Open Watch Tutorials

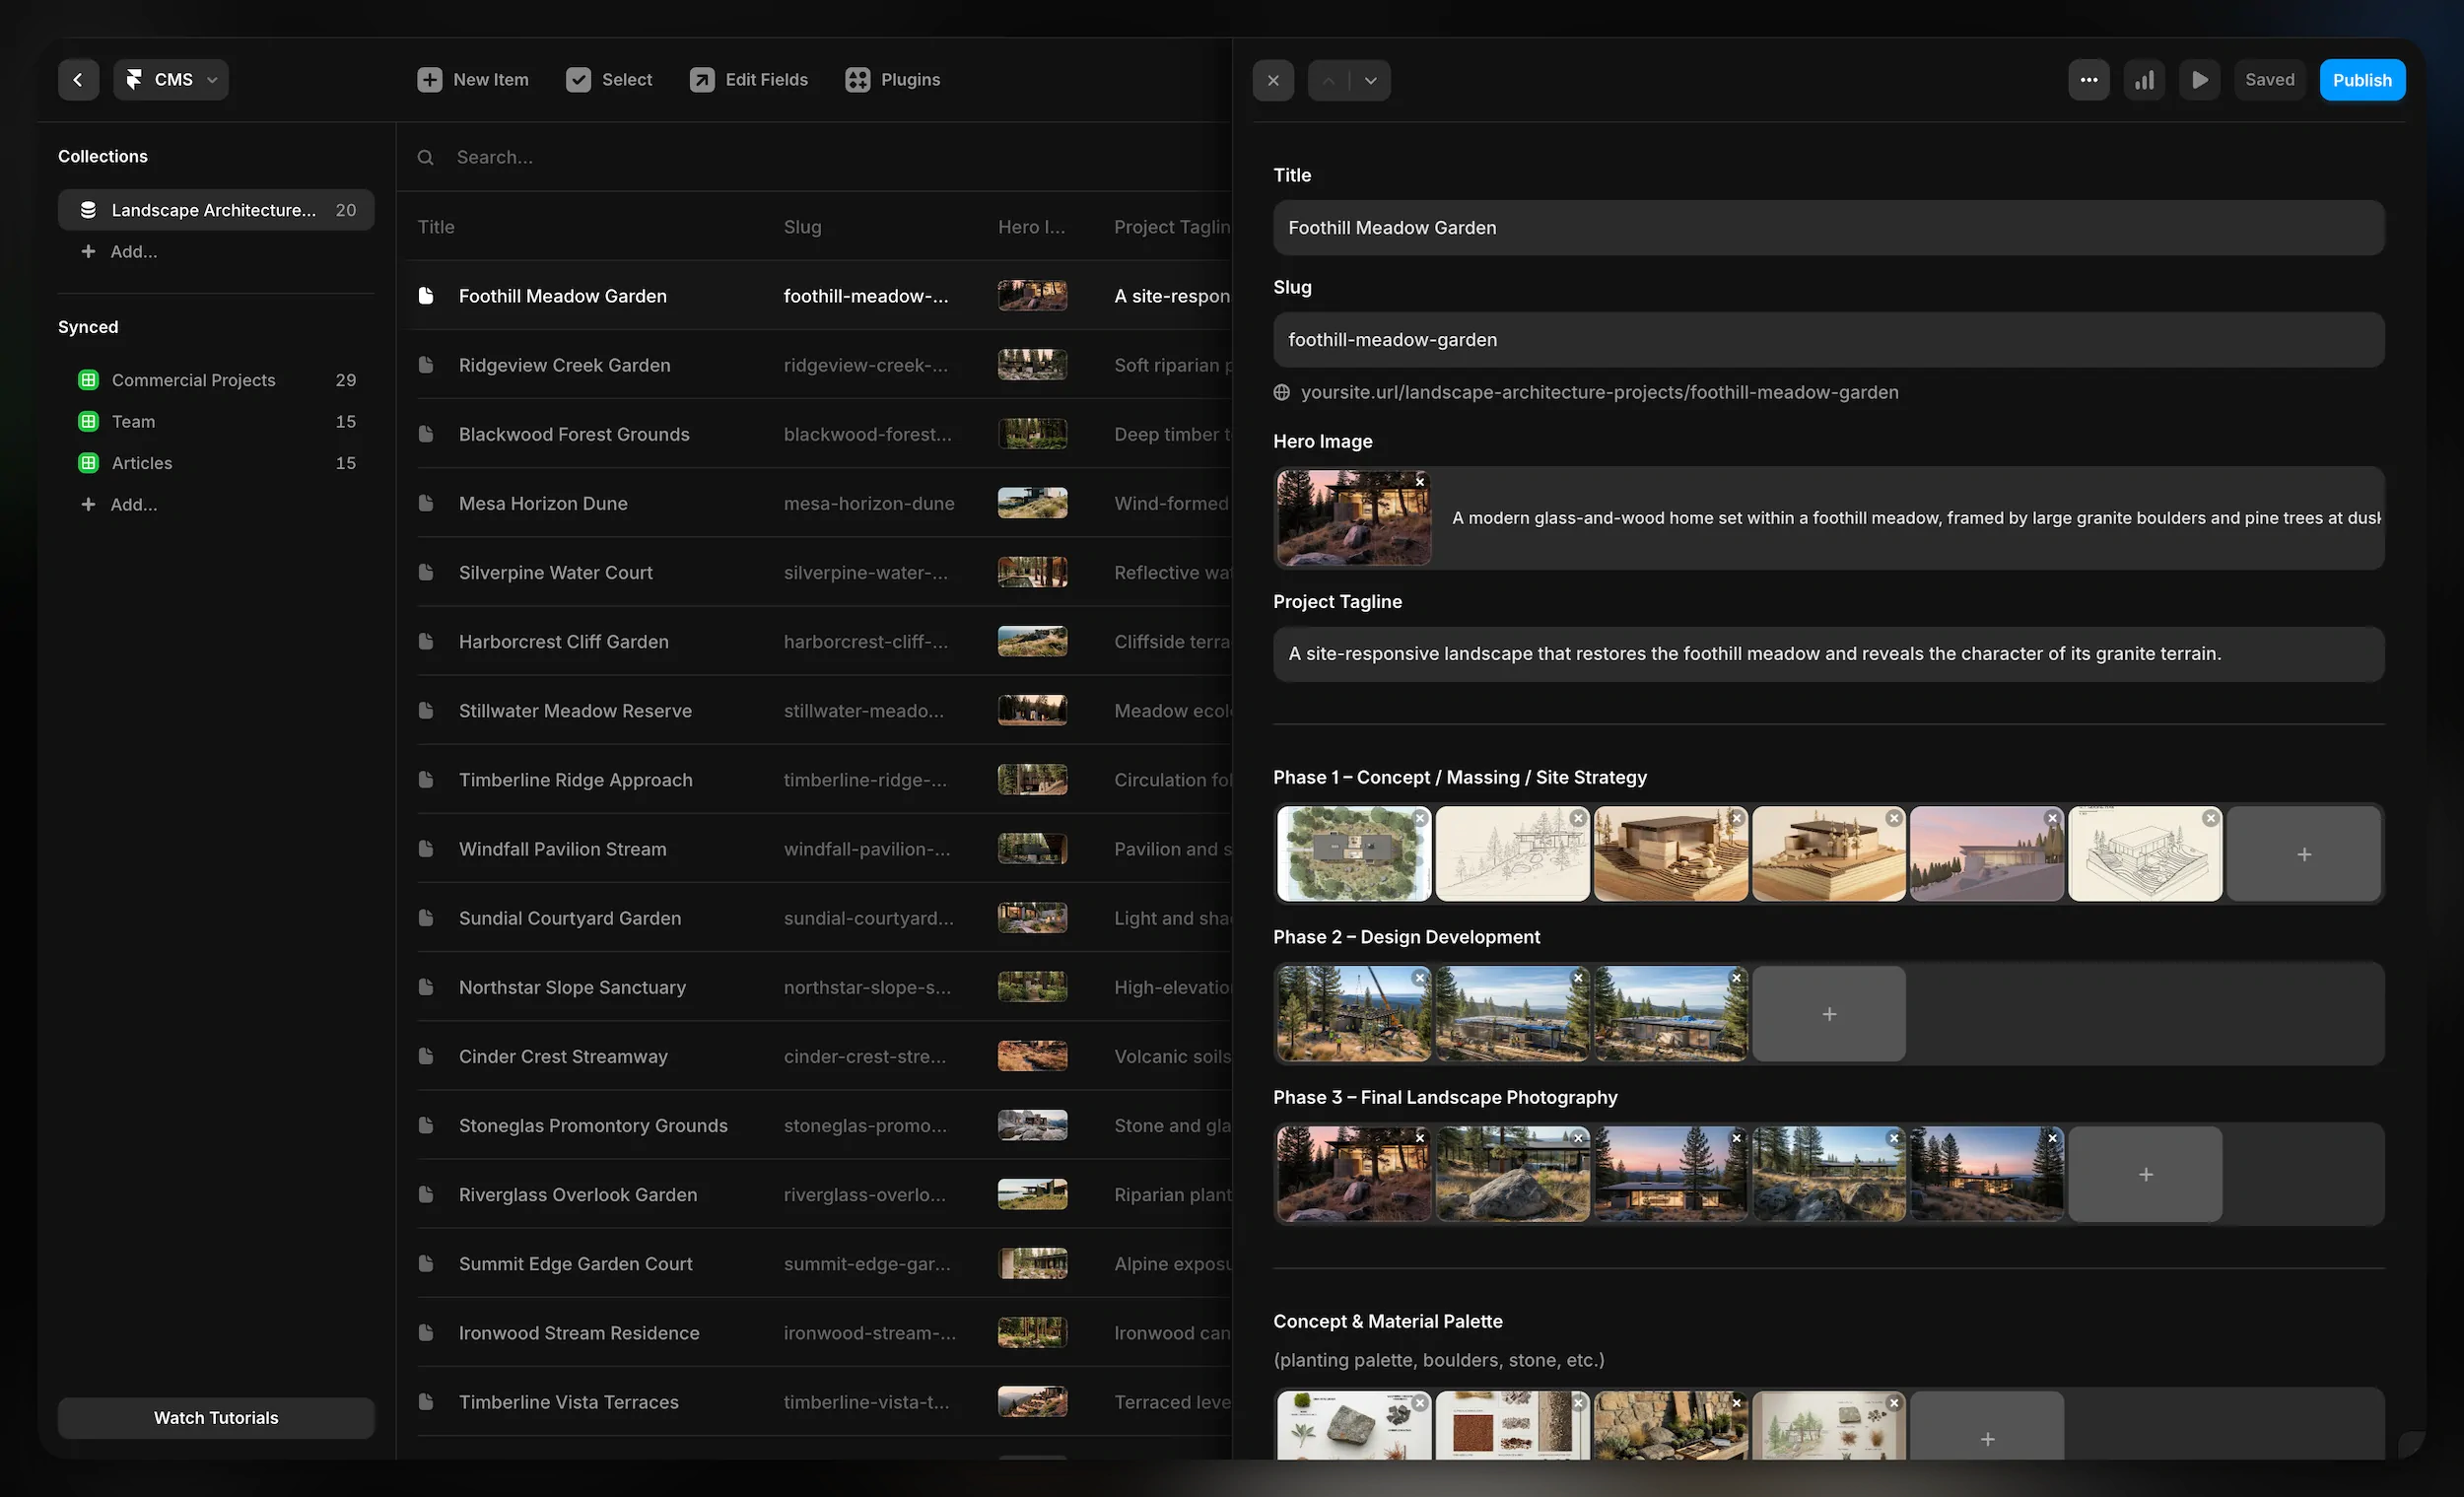click(x=215, y=1417)
